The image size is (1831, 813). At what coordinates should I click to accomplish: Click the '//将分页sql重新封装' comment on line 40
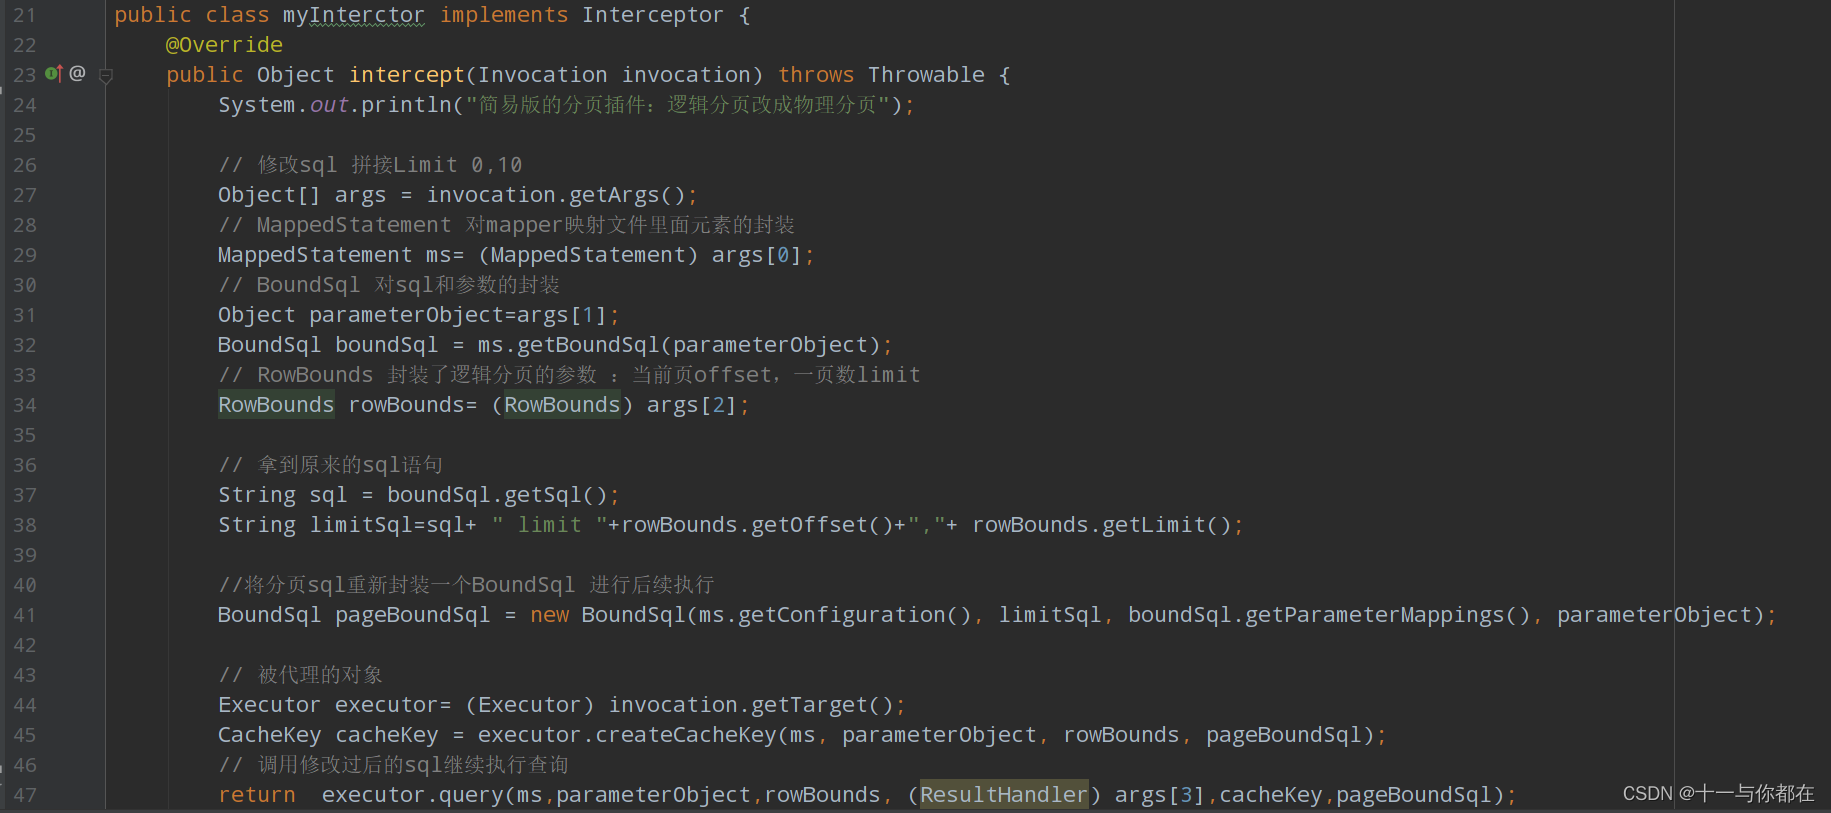[x=466, y=585]
